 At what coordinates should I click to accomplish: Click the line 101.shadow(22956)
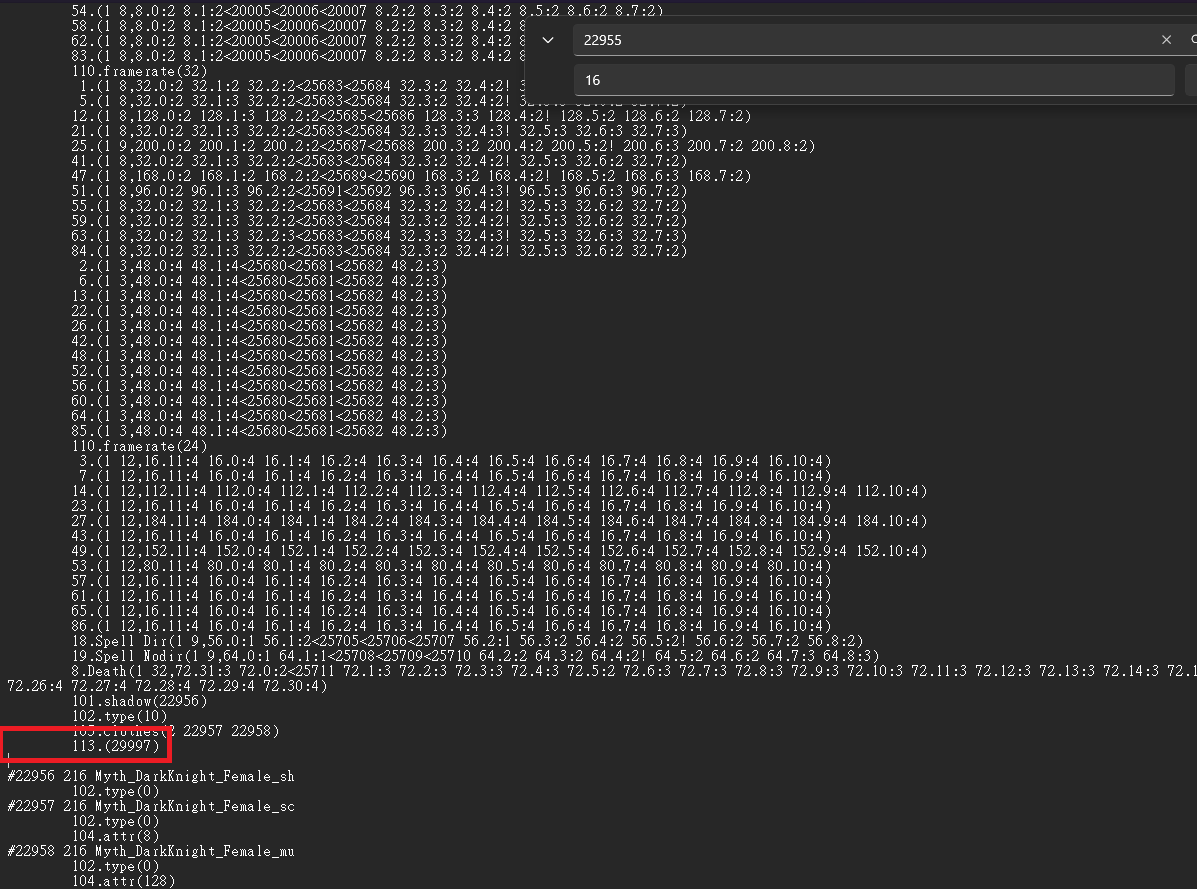point(140,701)
